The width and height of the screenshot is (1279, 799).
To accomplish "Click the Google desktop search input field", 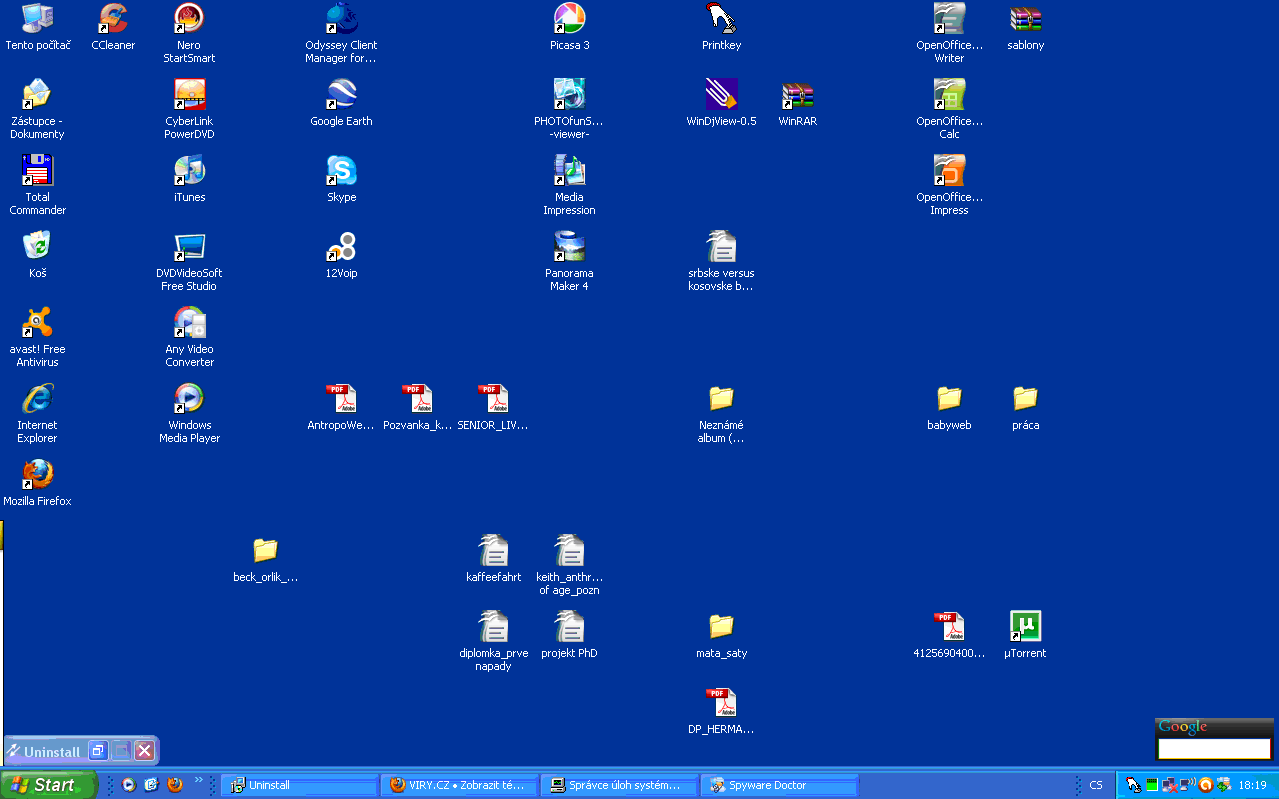I will click(x=1213, y=748).
